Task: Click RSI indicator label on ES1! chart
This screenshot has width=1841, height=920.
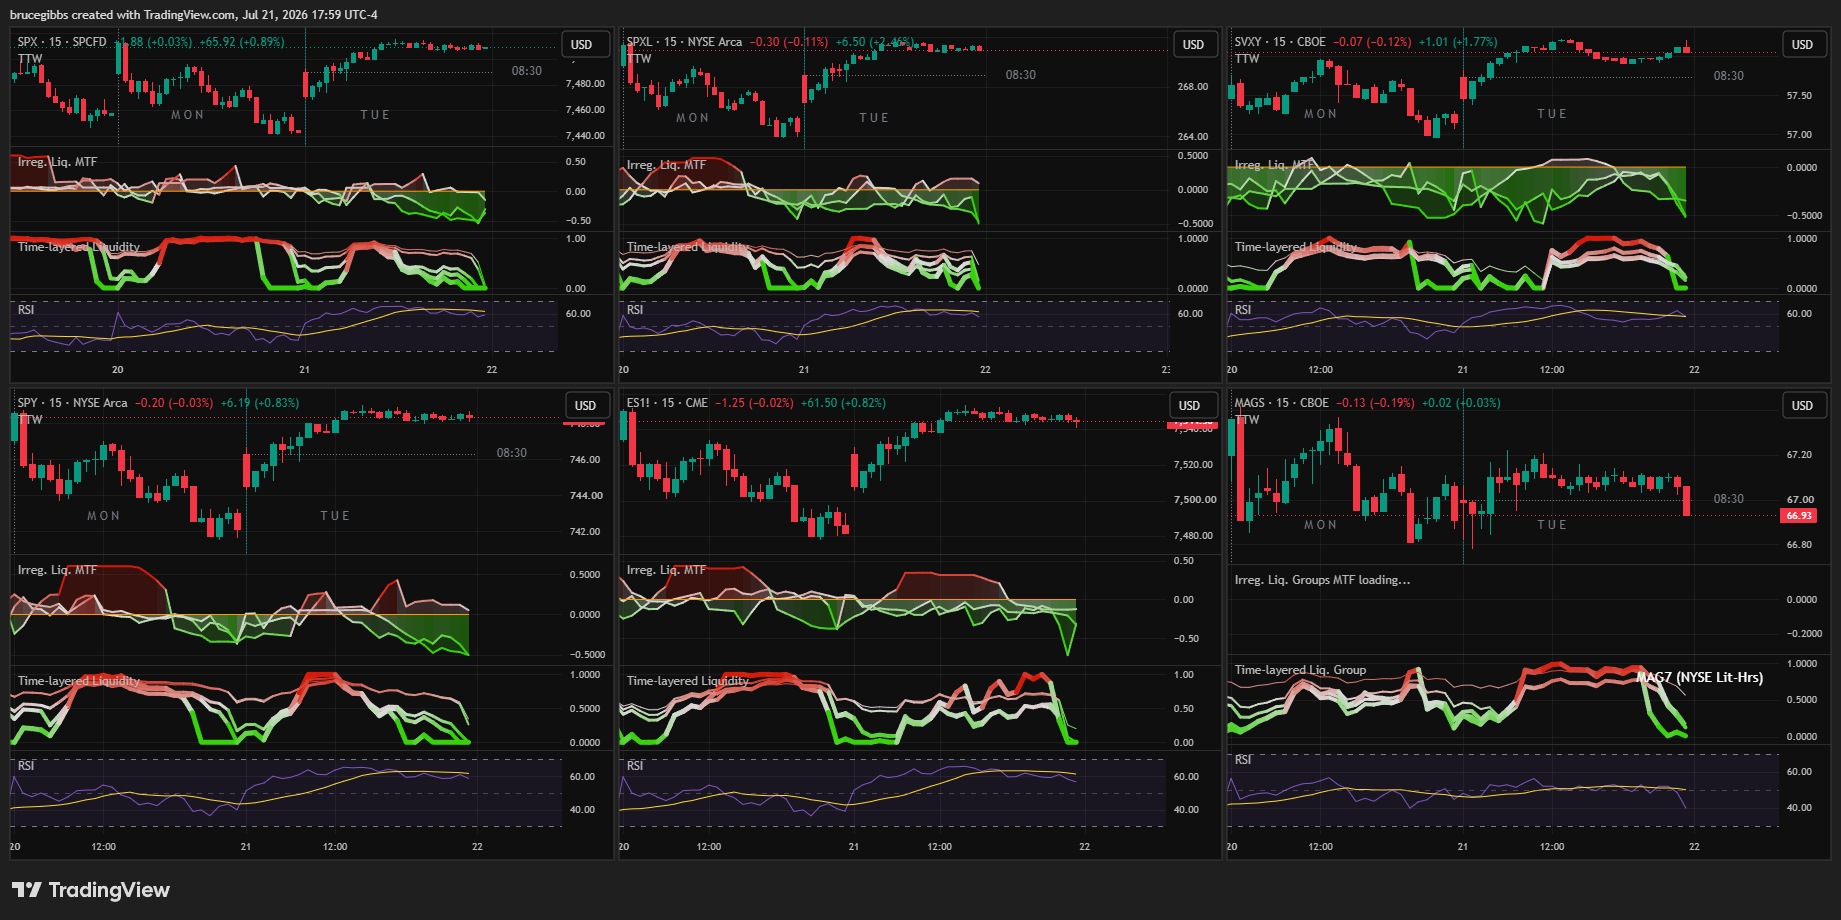Action: coord(635,766)
